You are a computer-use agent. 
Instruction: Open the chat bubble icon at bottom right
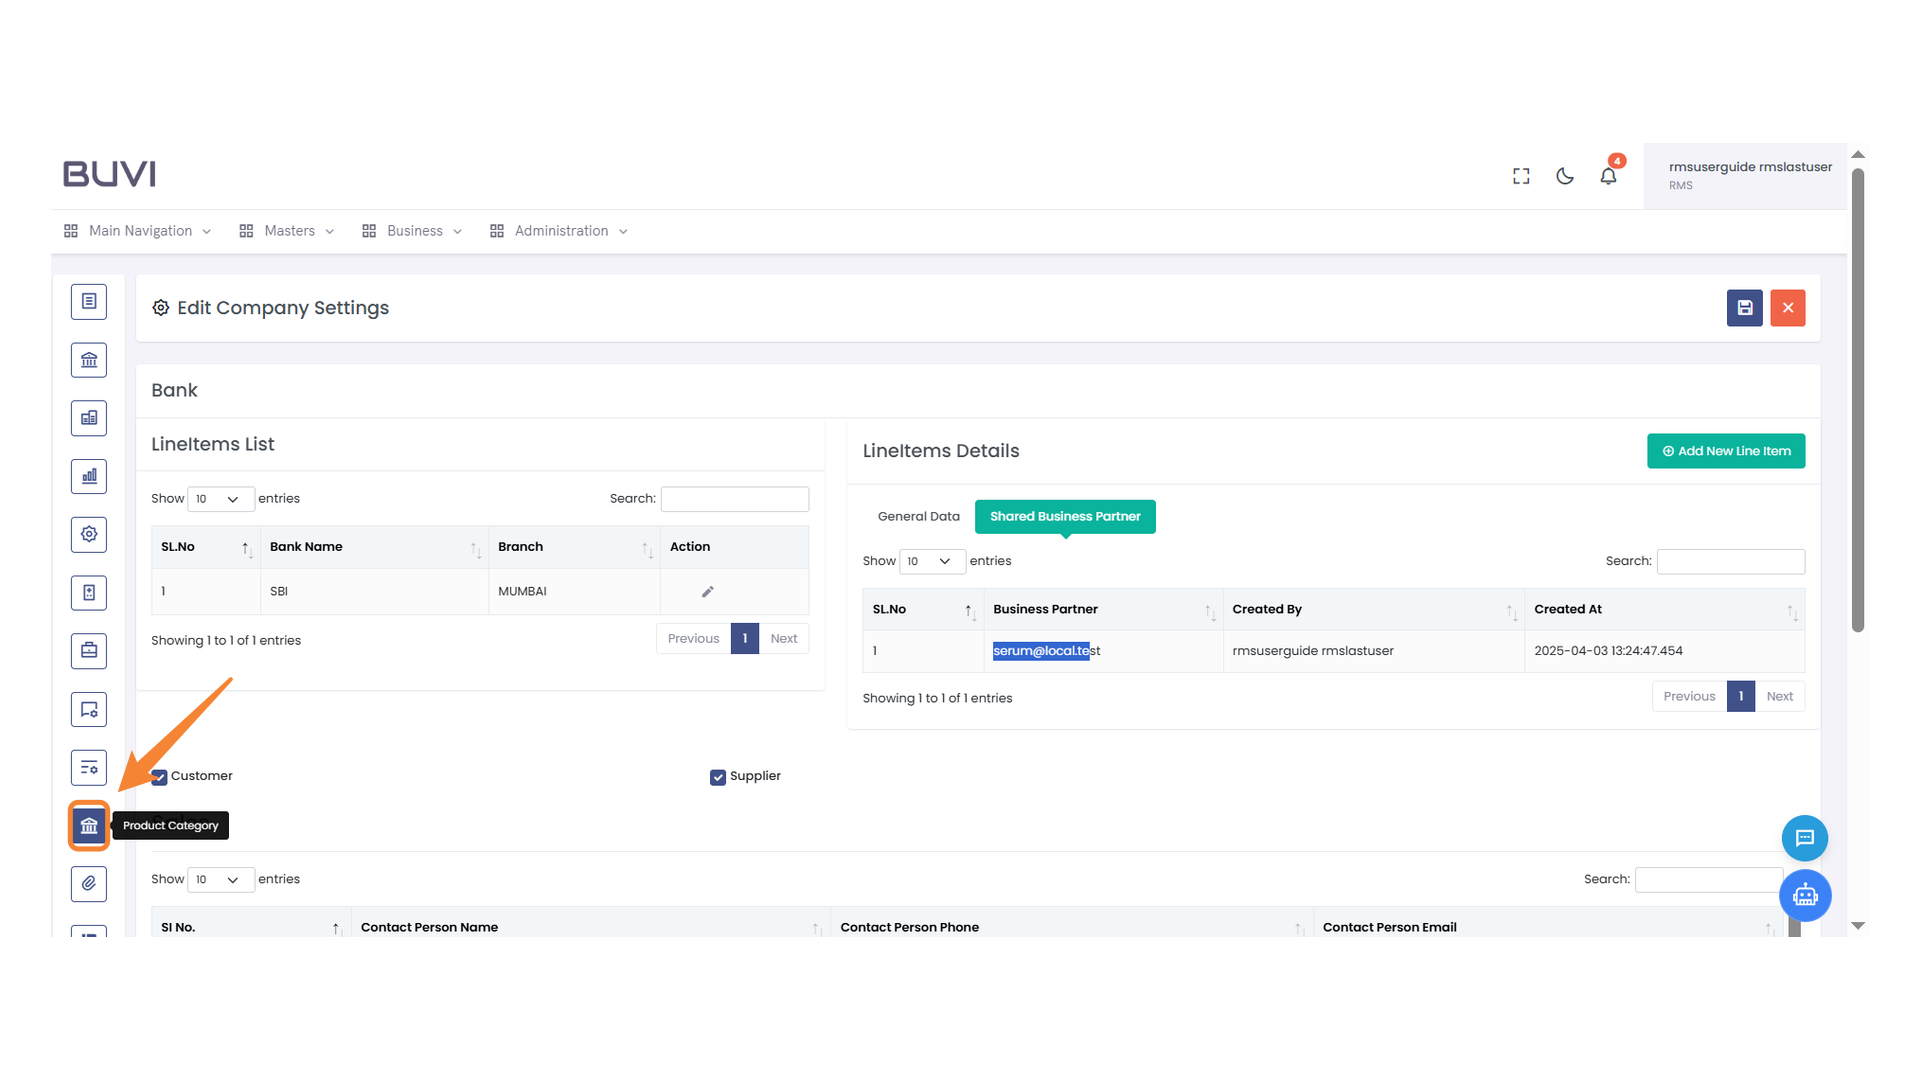pos(1805,838)
